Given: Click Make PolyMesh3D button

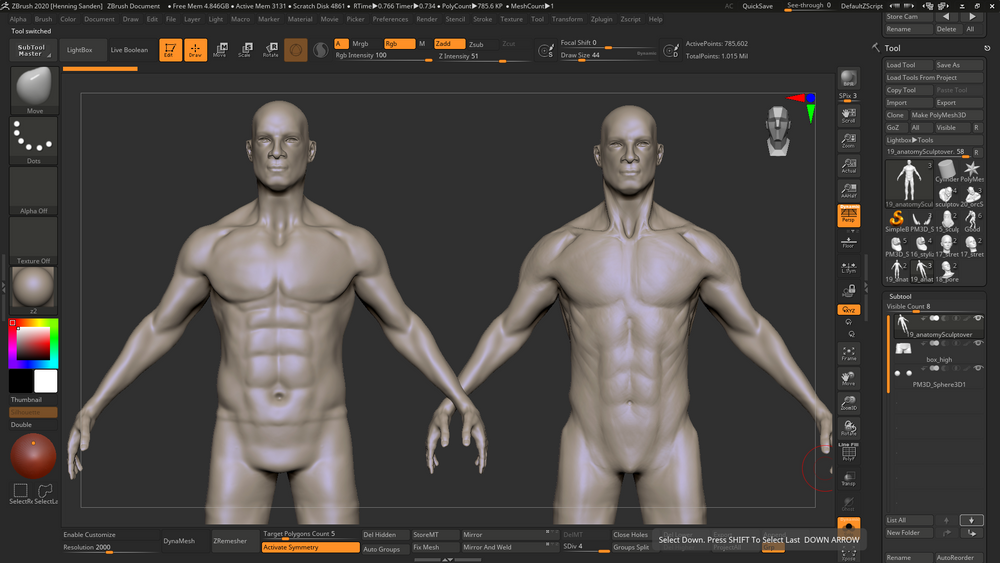Looking at the screenshot, I should click(x=946, y=115).
